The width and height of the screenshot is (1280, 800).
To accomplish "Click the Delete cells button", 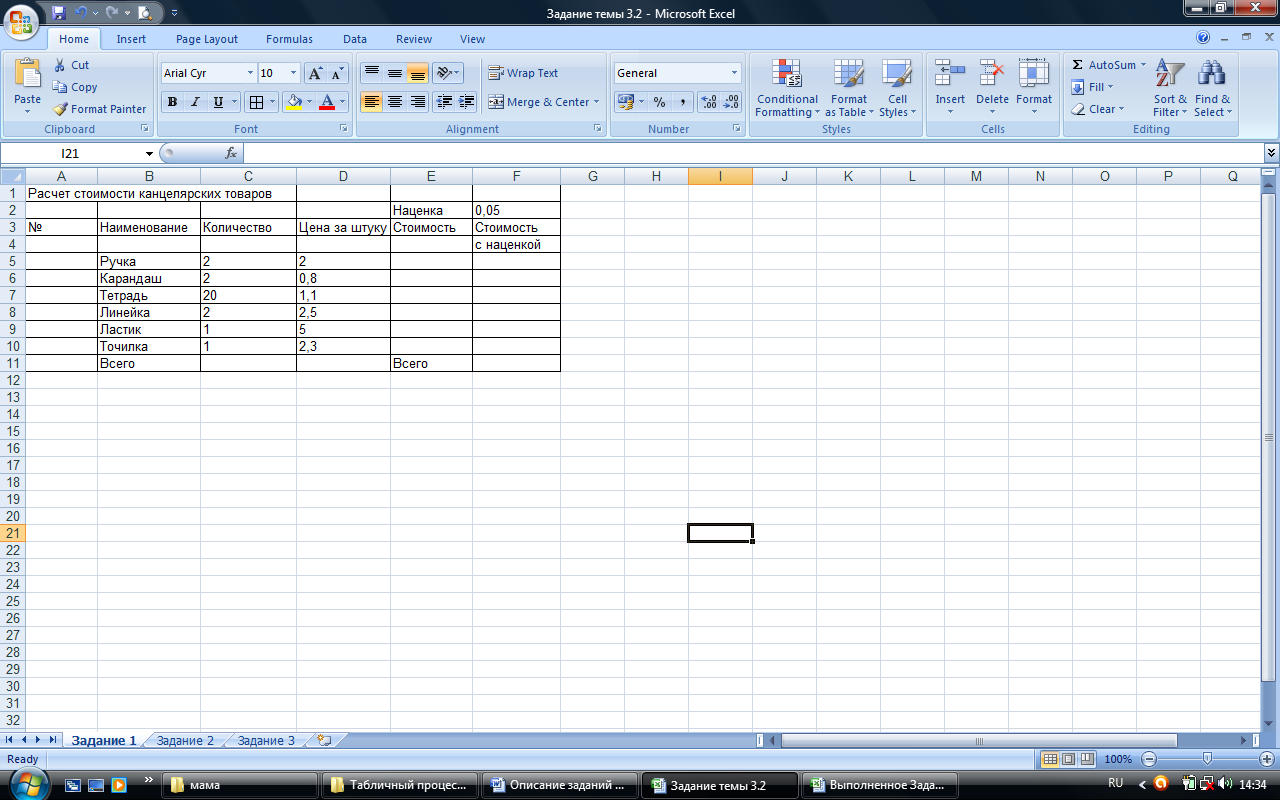I will [992, 88].
